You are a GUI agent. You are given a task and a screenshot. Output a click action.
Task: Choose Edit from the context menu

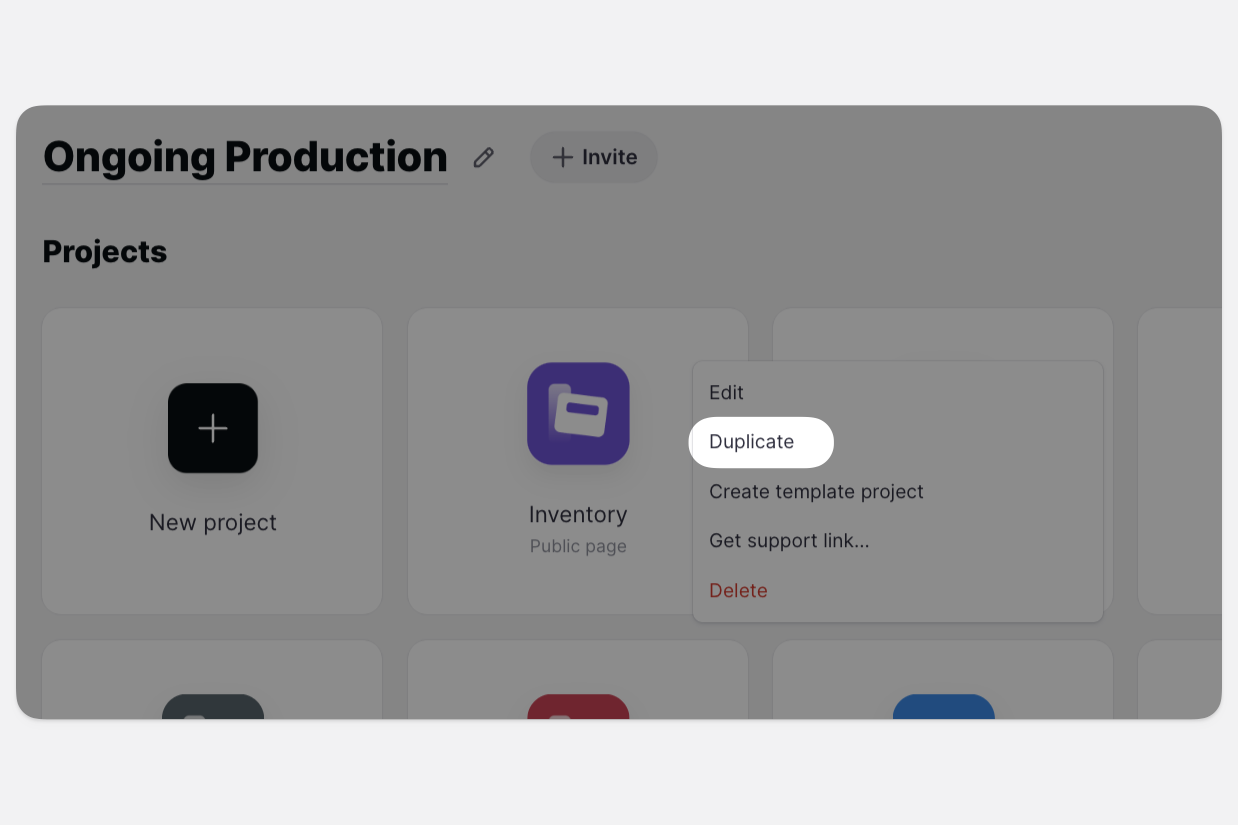(727, 393)
